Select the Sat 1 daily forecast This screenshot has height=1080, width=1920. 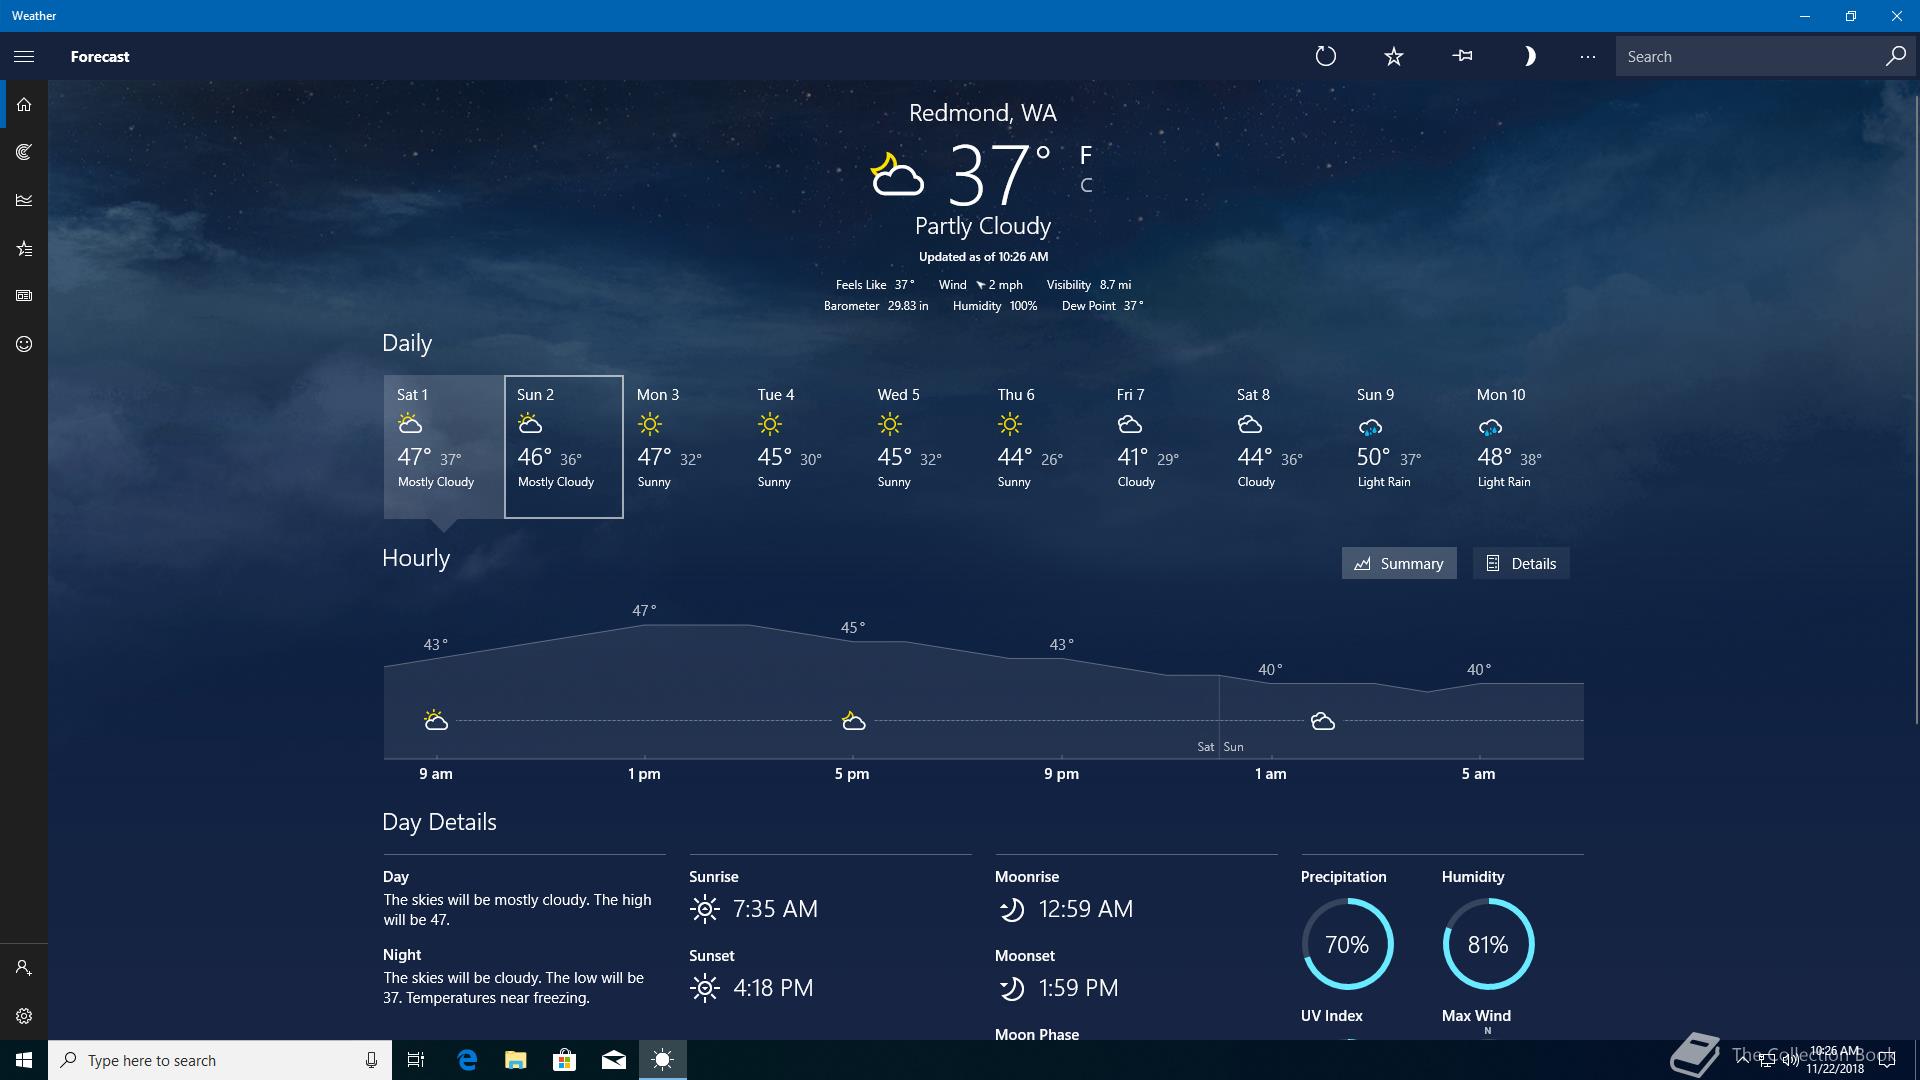click(x=443, y=447)
